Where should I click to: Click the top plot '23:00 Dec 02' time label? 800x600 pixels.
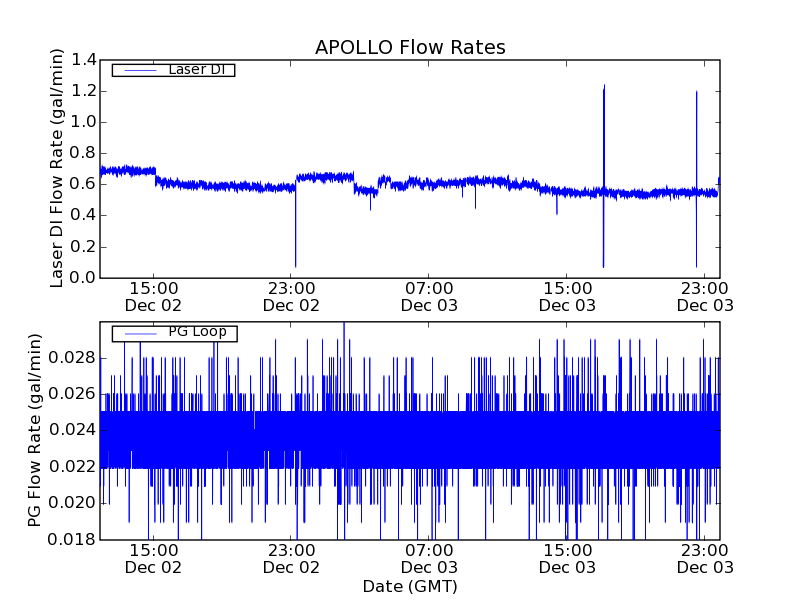pos(291,297)
